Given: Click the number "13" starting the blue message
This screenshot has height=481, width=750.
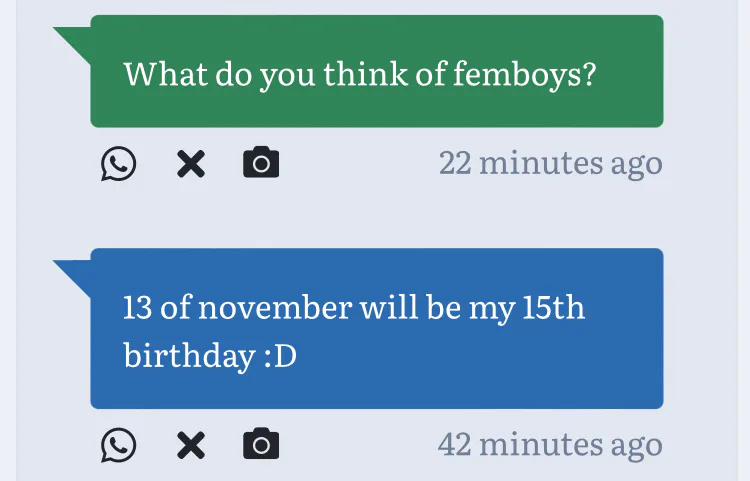Looking at the screenshot, I should 138,307.
